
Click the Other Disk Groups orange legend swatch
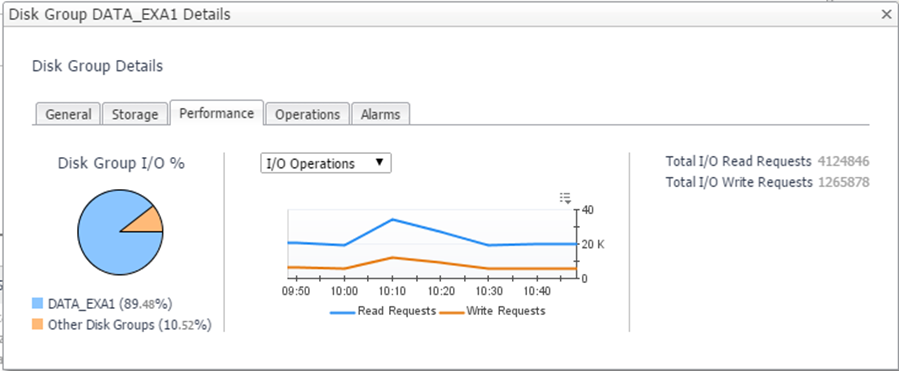38,325
